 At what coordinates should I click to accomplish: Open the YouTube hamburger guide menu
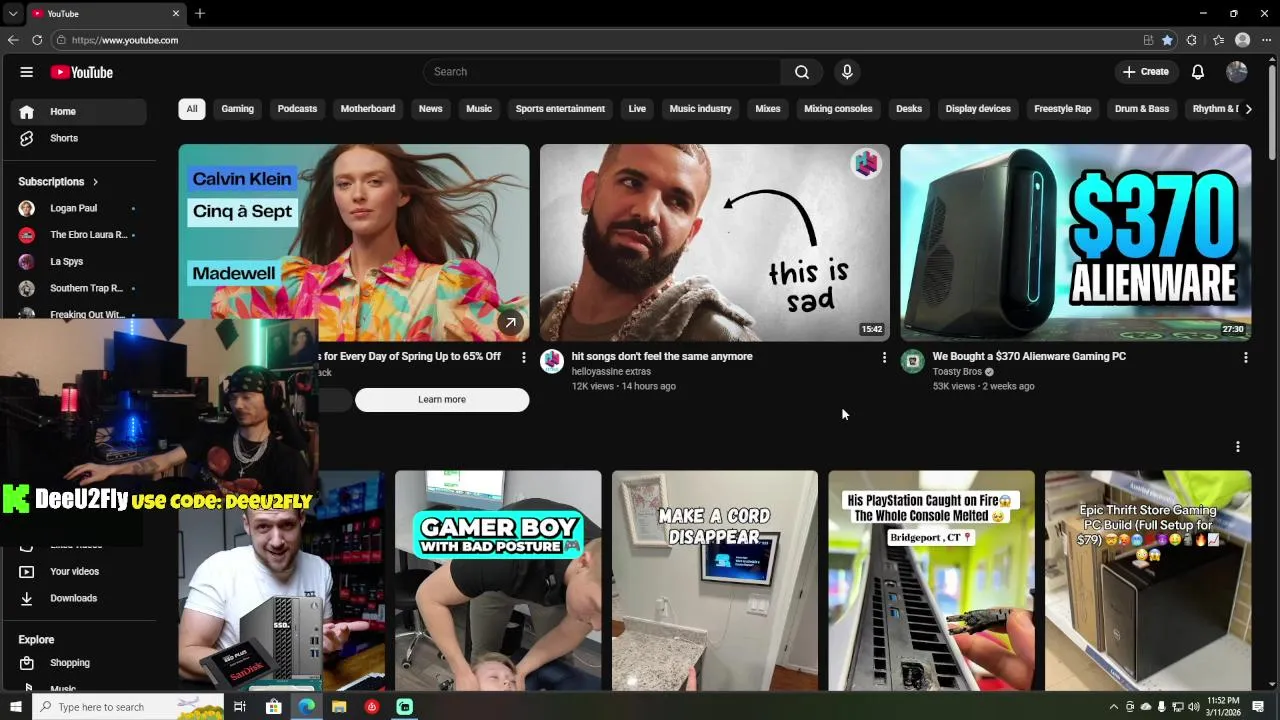tap(27, 72)
